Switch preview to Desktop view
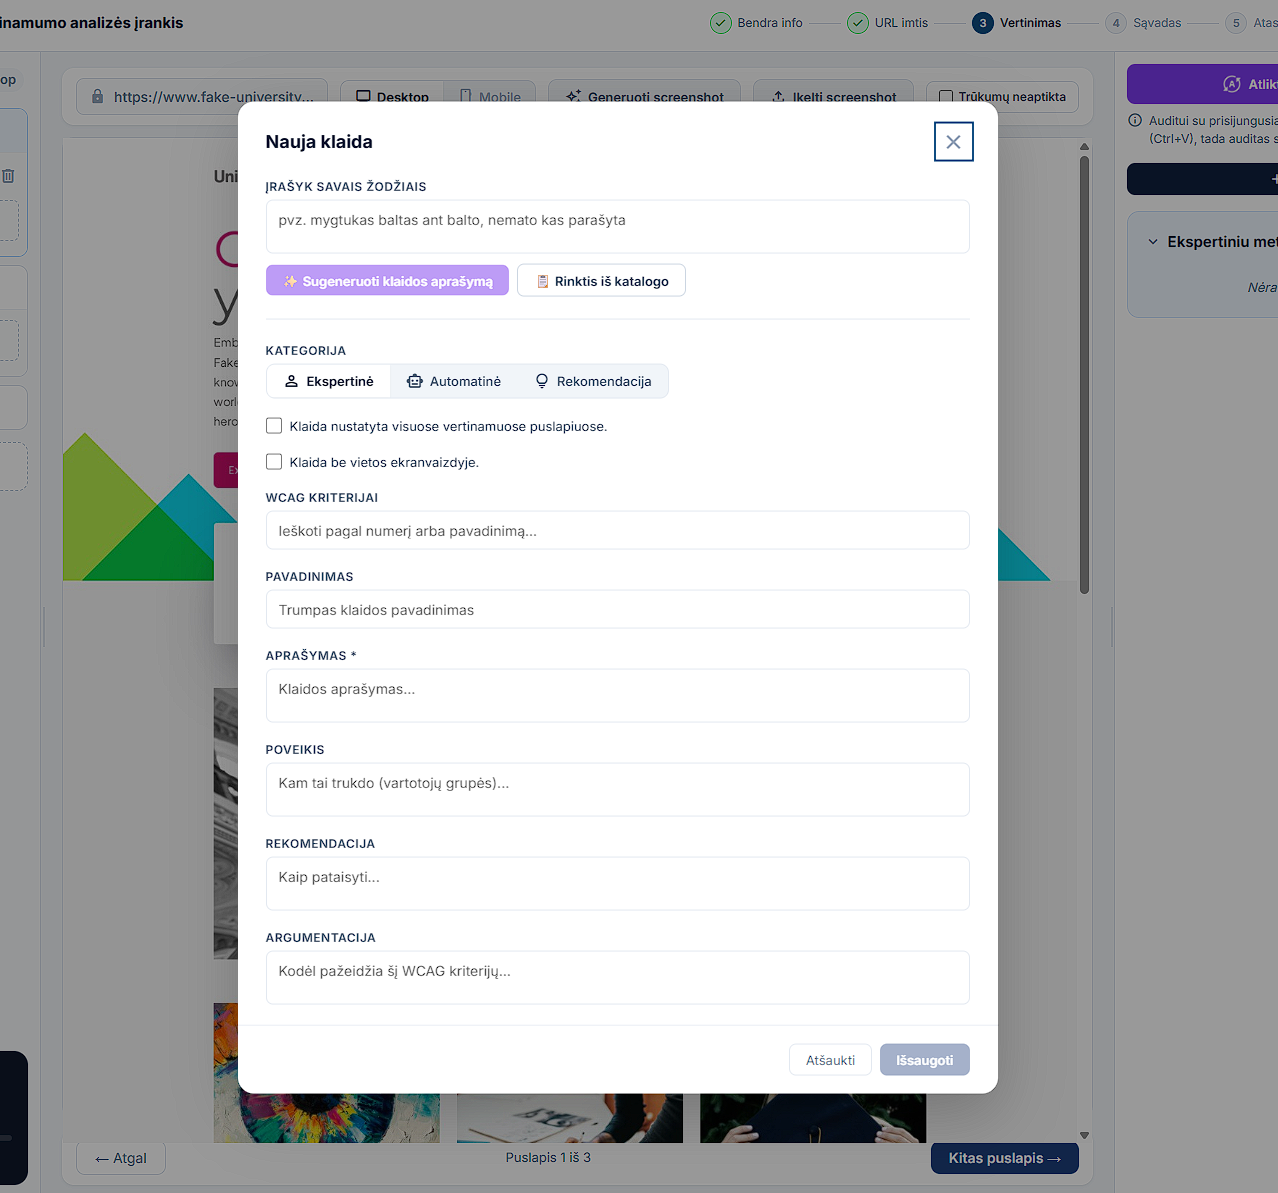This screenshot has width=1278, height=1193. [392, 97]
